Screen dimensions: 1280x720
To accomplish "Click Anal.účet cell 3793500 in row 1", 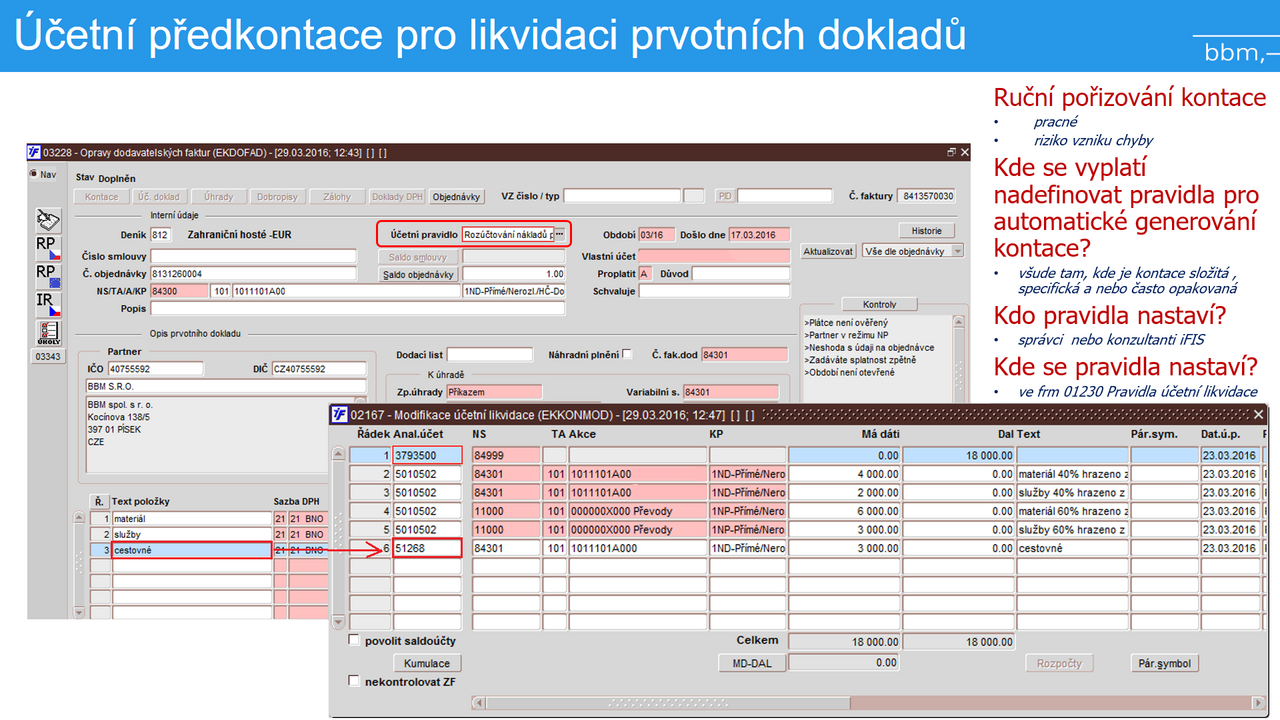I will pos(427,455).
